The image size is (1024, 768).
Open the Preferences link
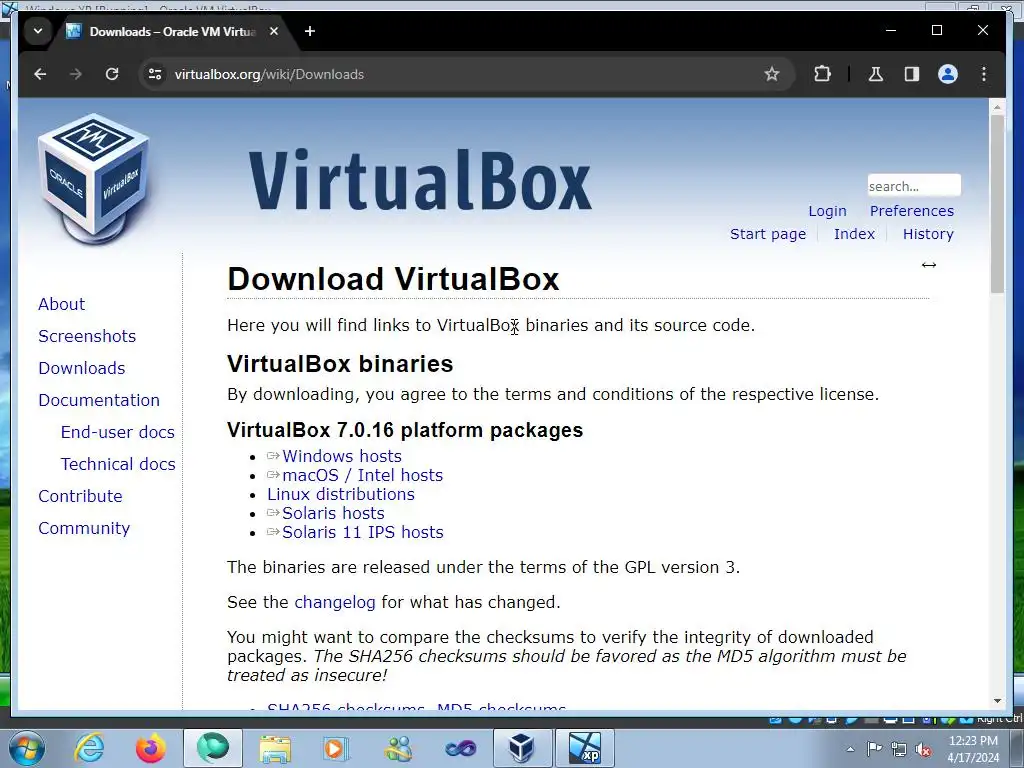pos(912,211)
